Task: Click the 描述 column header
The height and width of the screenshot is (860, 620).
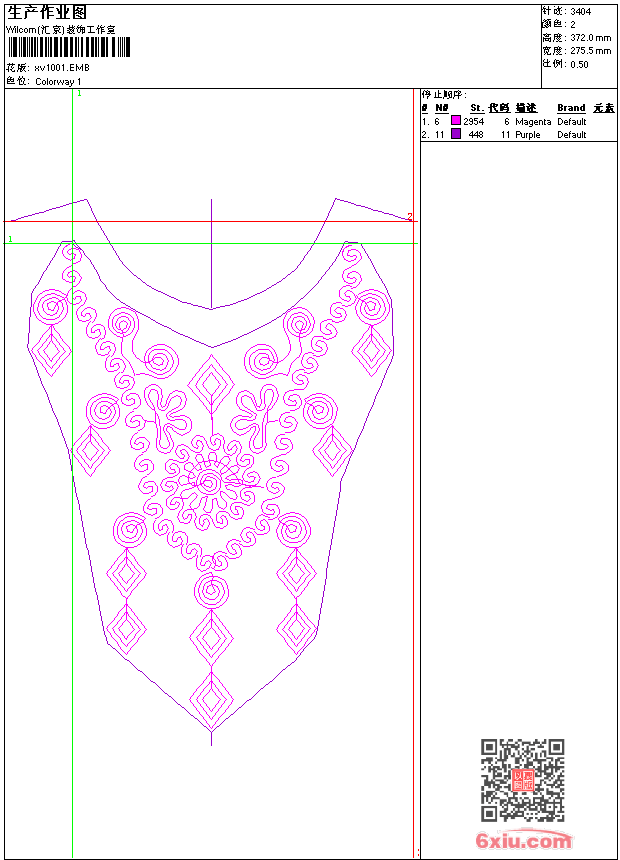Action: [526, 108]
